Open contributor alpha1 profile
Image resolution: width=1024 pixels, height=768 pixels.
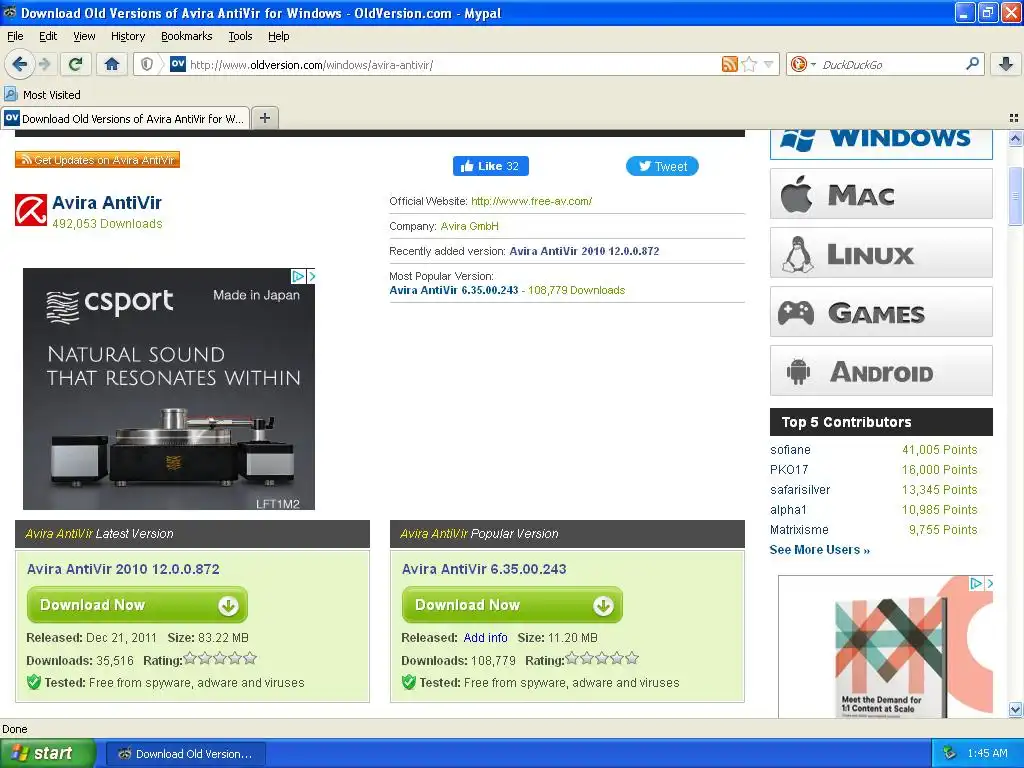coord(788,509)
